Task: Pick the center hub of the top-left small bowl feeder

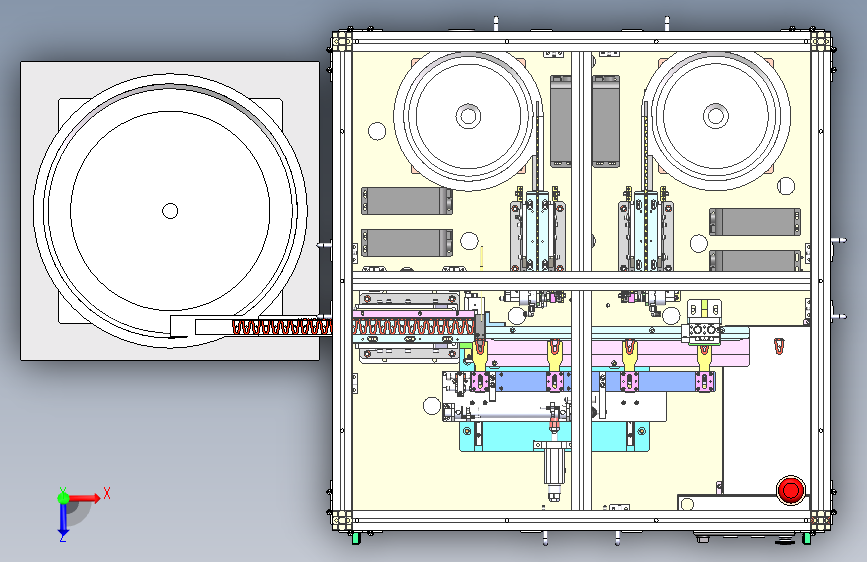Action: [x=468, y=116]
